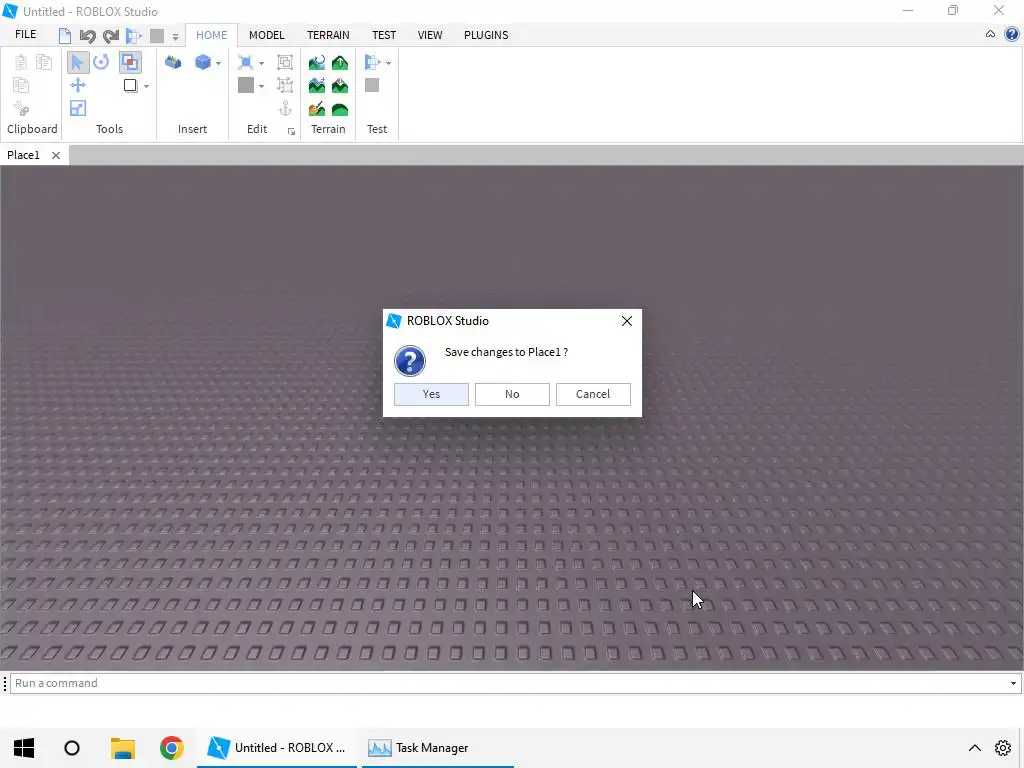Click the Cut scissors icon
Viewport: 1024px width, 768px height.
(x=21, y=108)
